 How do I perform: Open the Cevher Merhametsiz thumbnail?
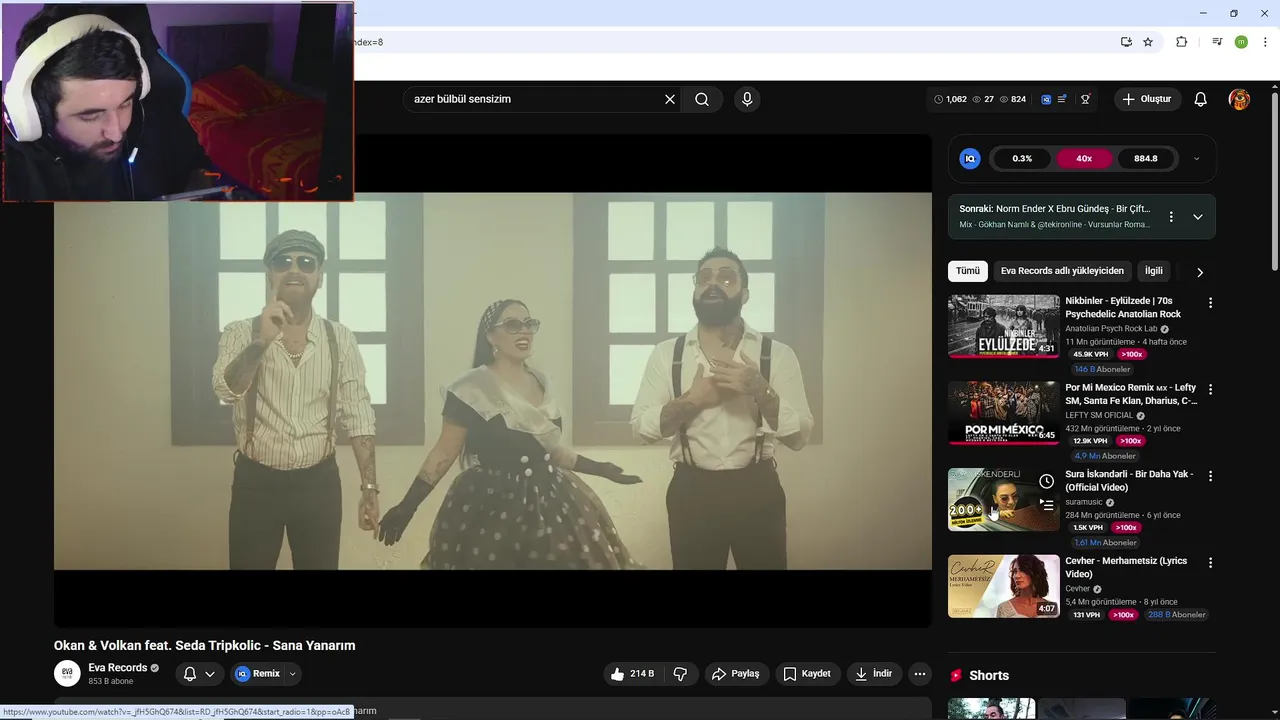[x=1004, y=586]
